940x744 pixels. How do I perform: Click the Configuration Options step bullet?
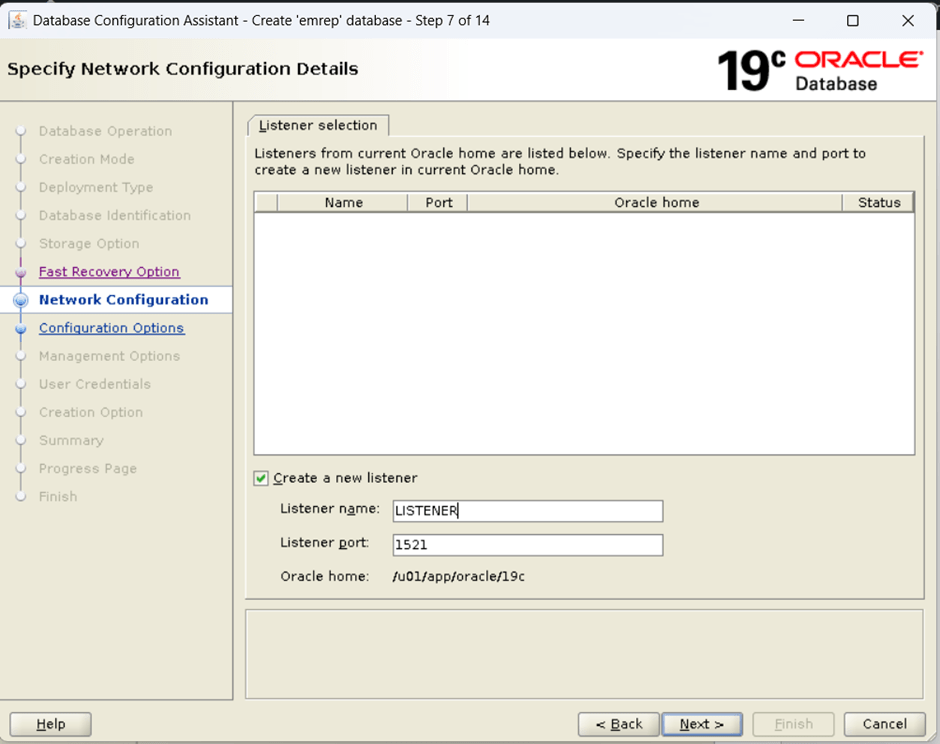tap(20, 329)
